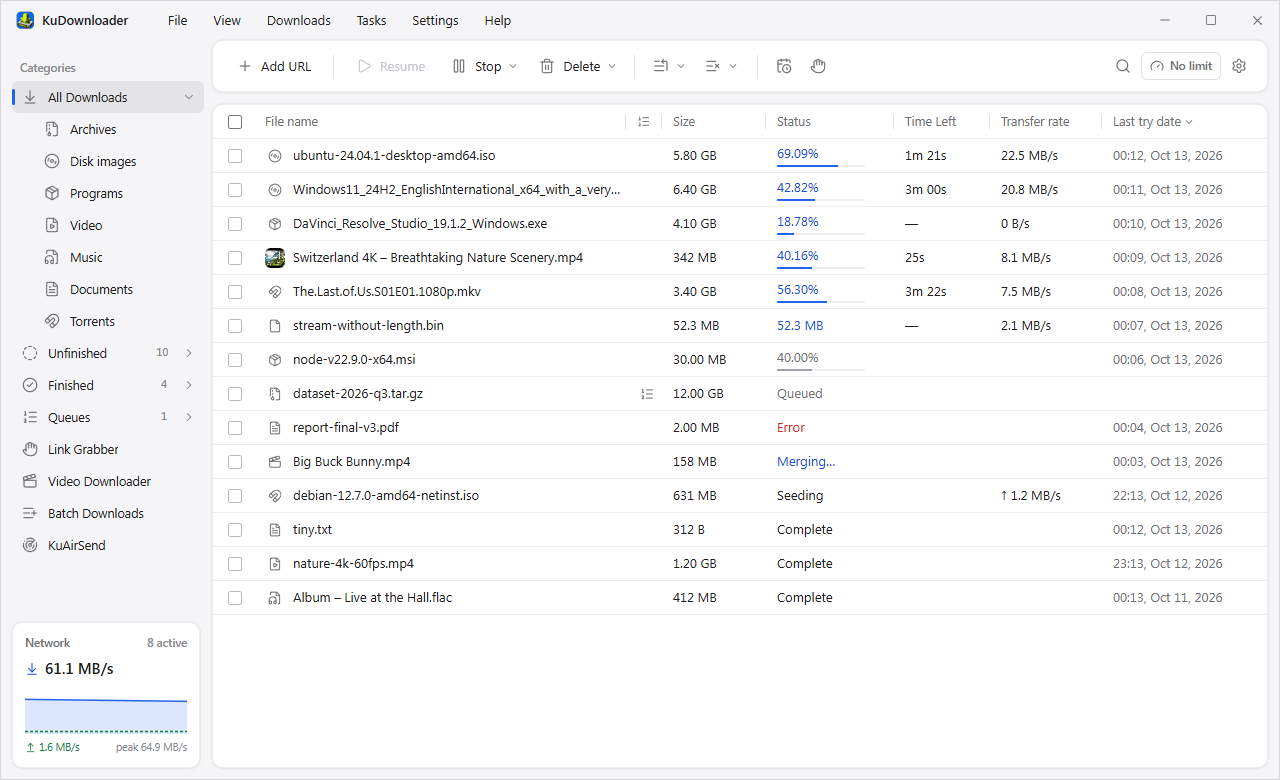Check the box for Big Buck Bunny.mp4
The height and width of the screenshot is (780, 1280).
tap(235, 462)
